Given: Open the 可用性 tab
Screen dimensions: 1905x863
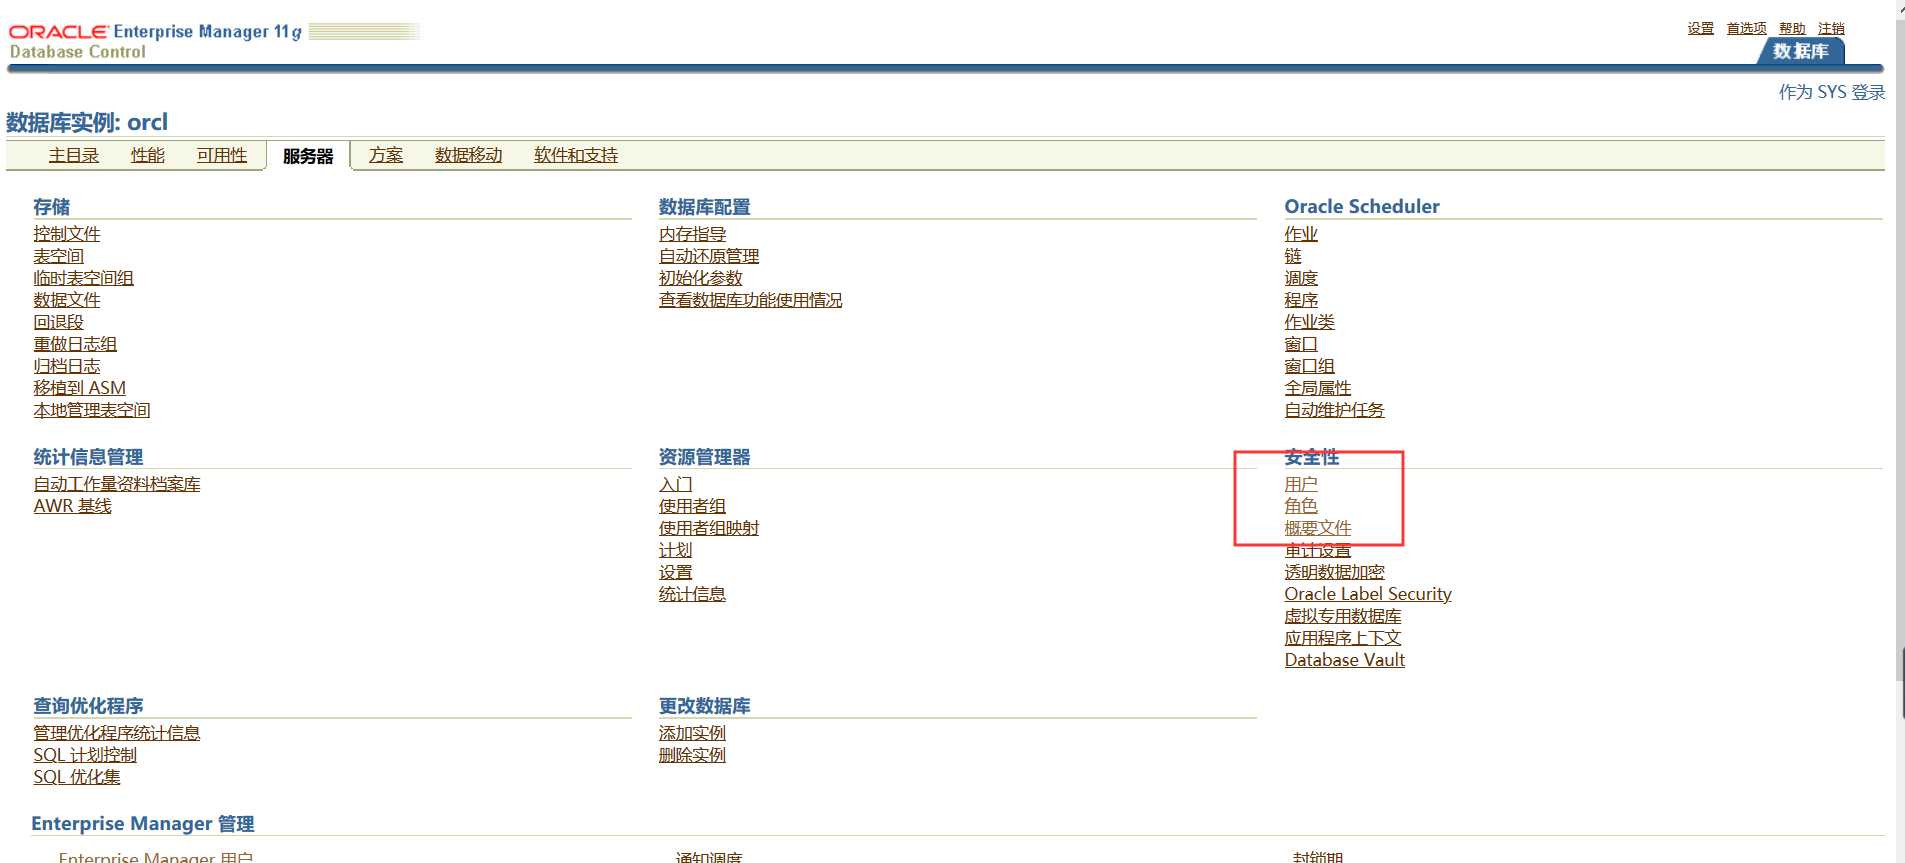Looking at the screenshot, I should (x=222, y=155).
